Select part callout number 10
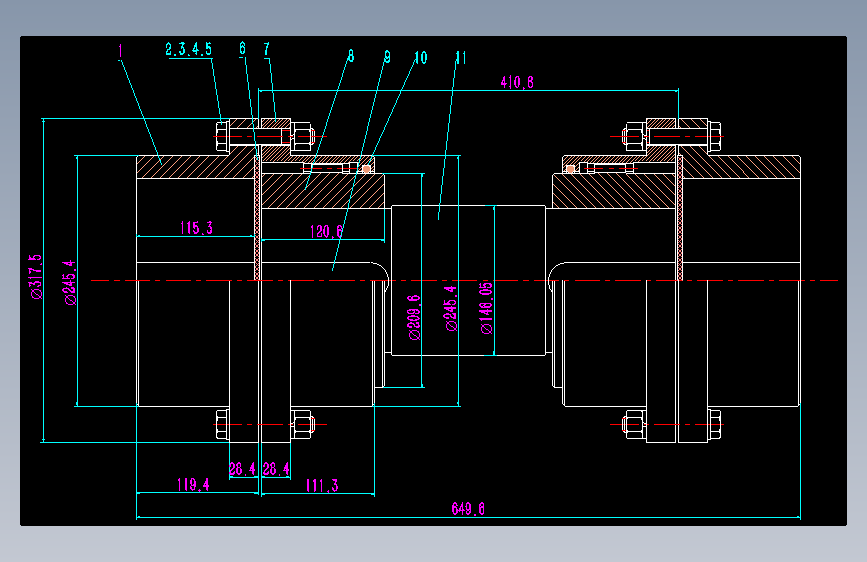 [421, 58]
